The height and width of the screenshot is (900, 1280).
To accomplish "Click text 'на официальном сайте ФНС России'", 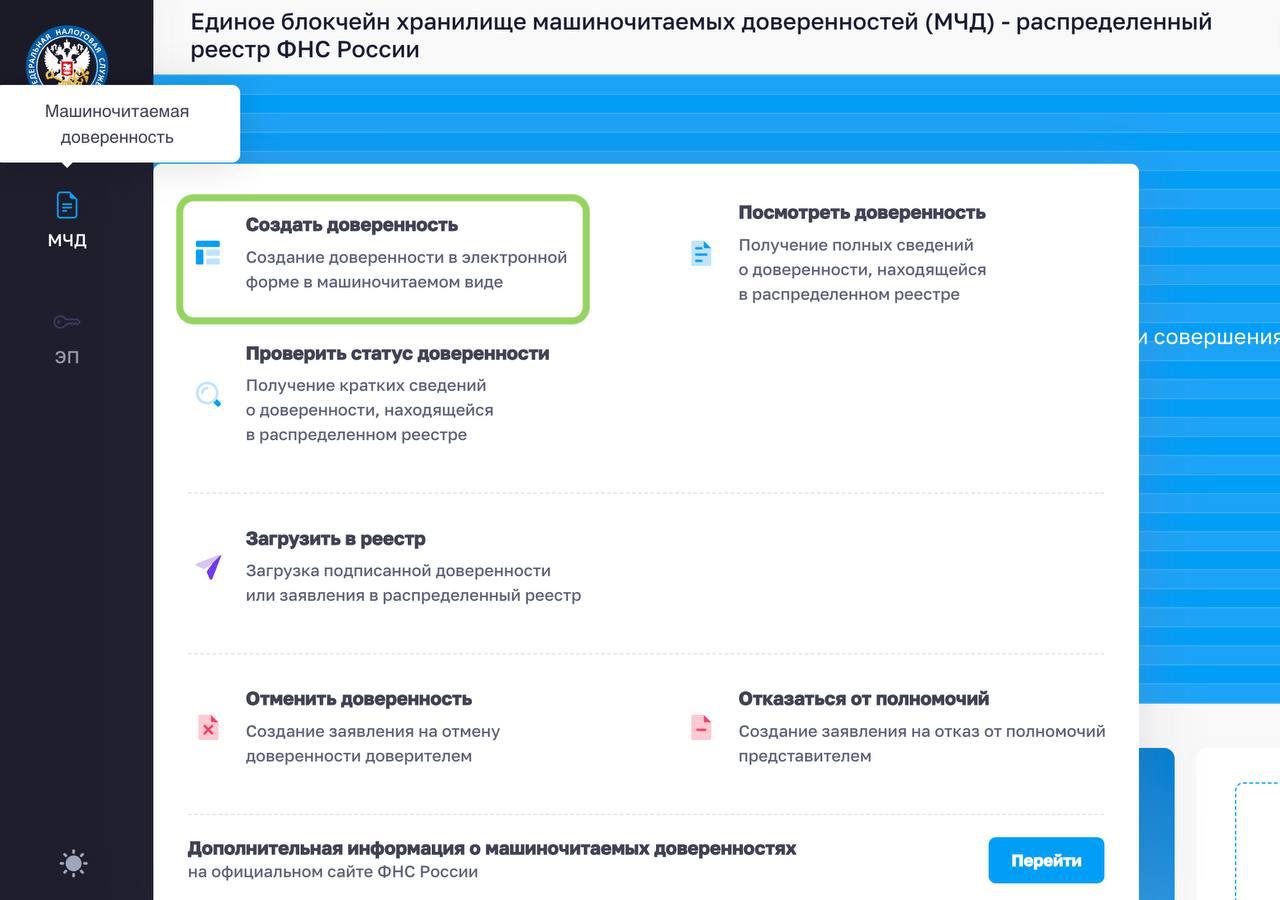I will (333, 872).
